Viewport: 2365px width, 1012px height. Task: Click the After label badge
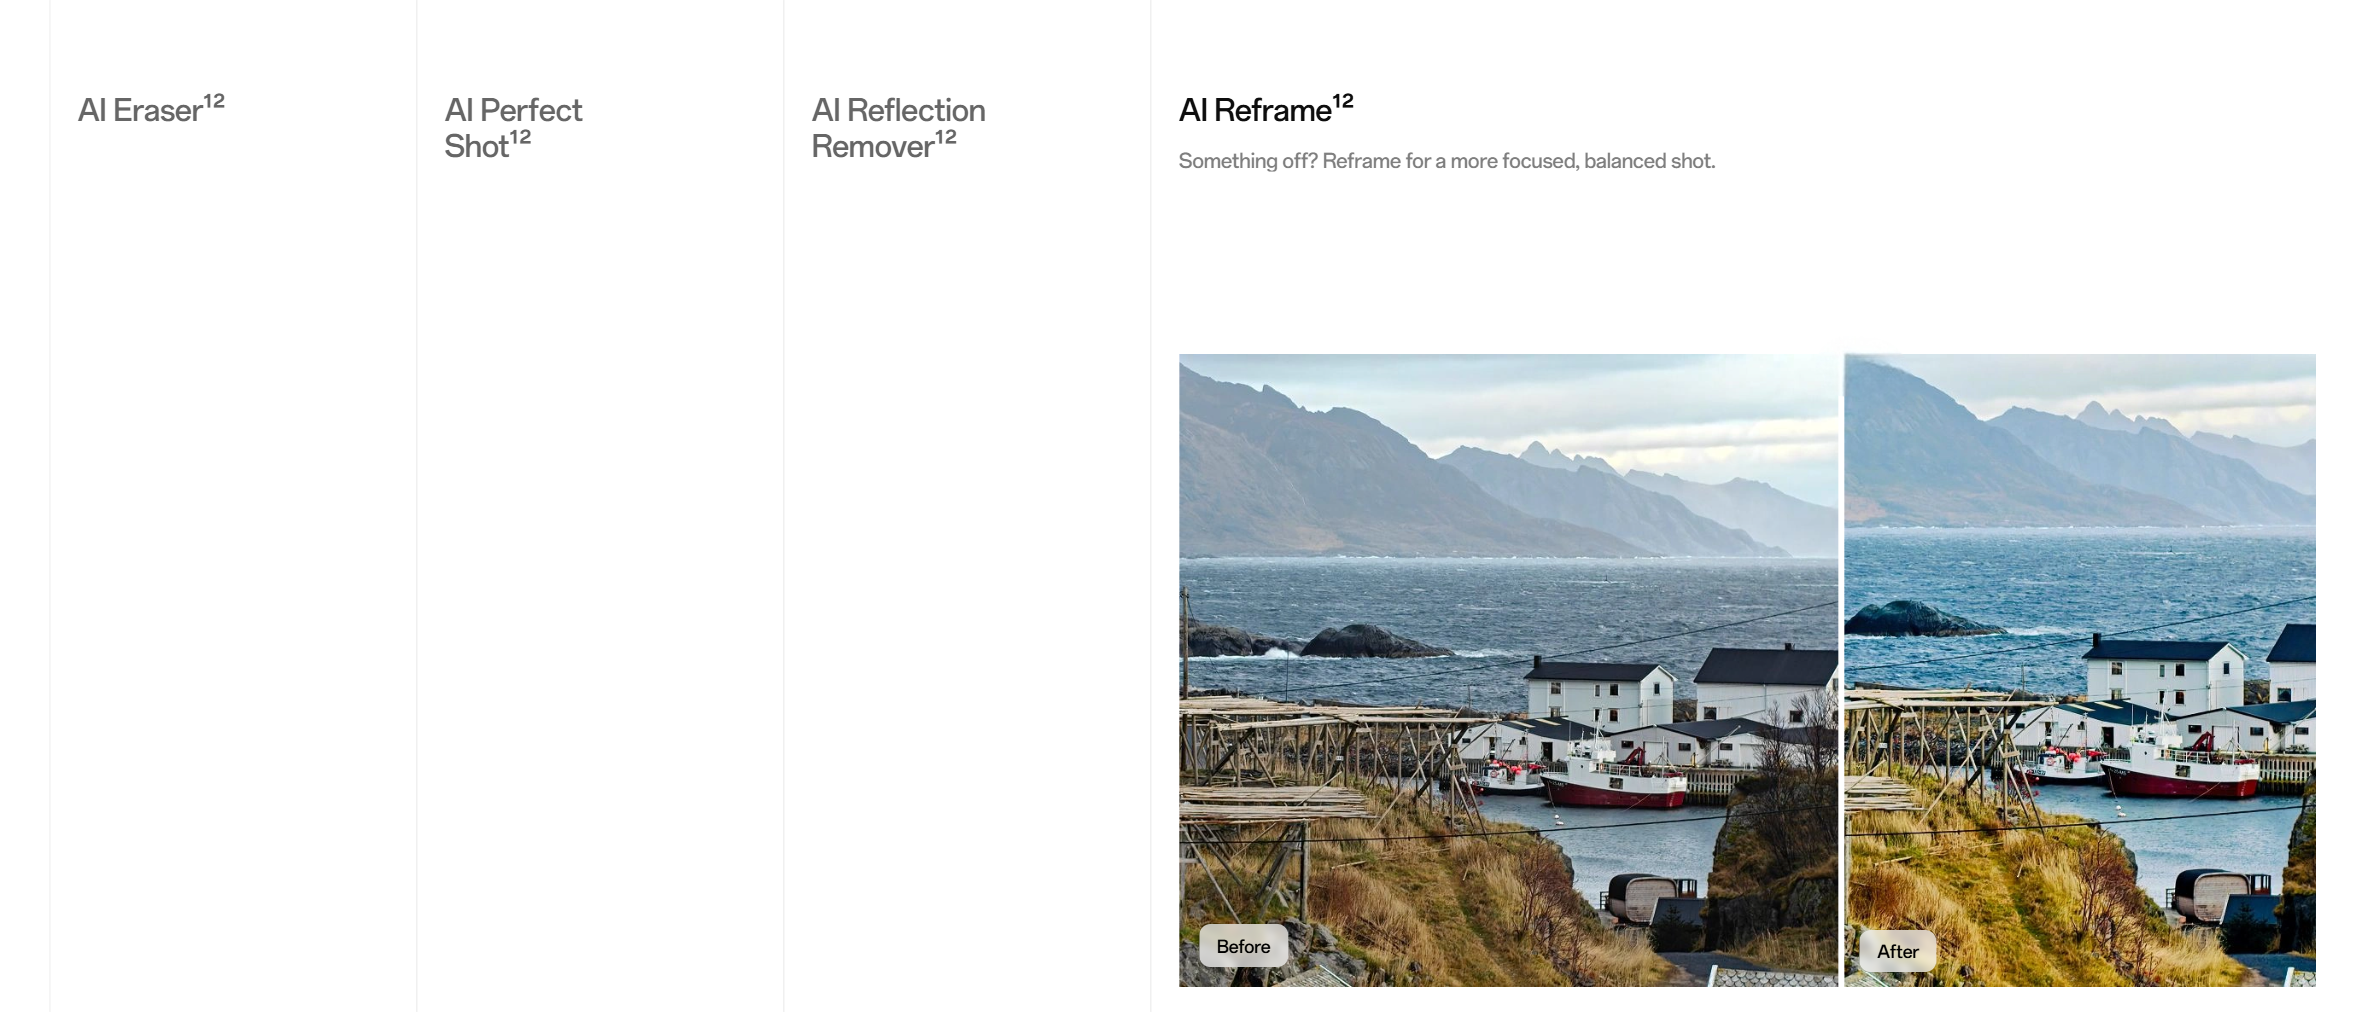[x=1897, y=951]
